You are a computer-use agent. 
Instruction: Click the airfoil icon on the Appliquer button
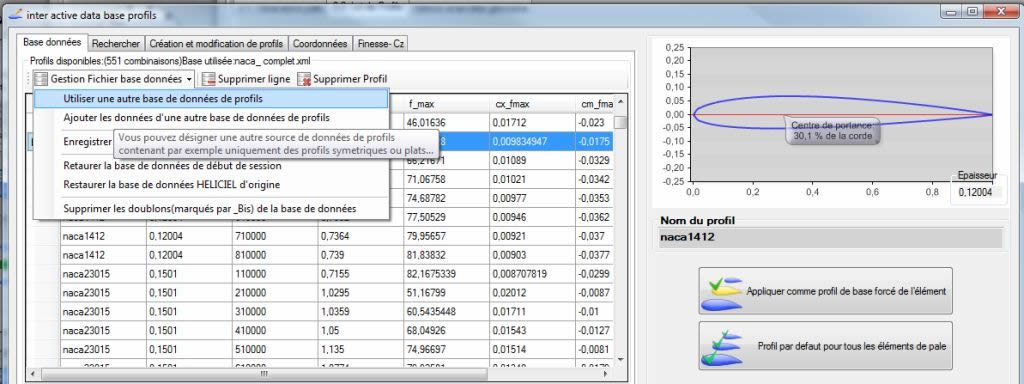722,292
